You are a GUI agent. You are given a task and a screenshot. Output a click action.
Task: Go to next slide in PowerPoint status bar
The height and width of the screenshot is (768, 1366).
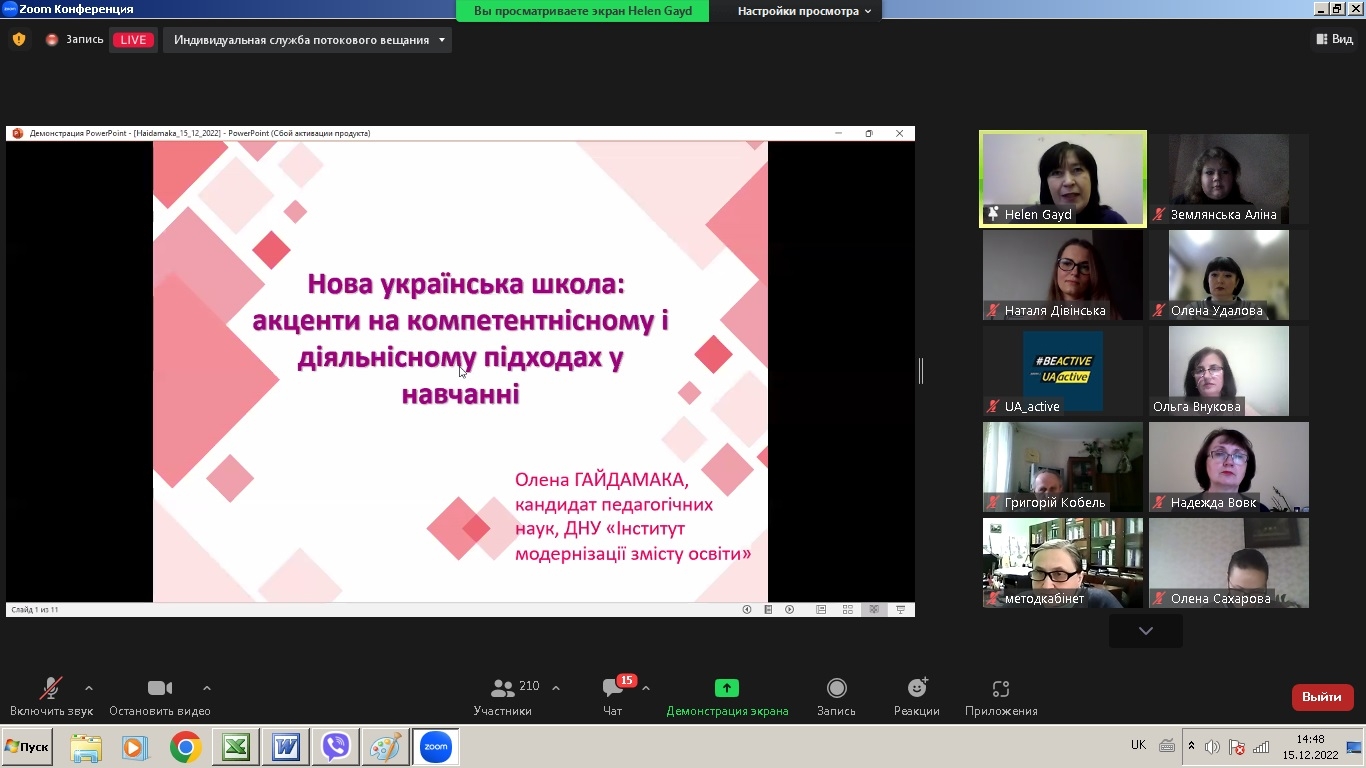click(x=790, y=609)
